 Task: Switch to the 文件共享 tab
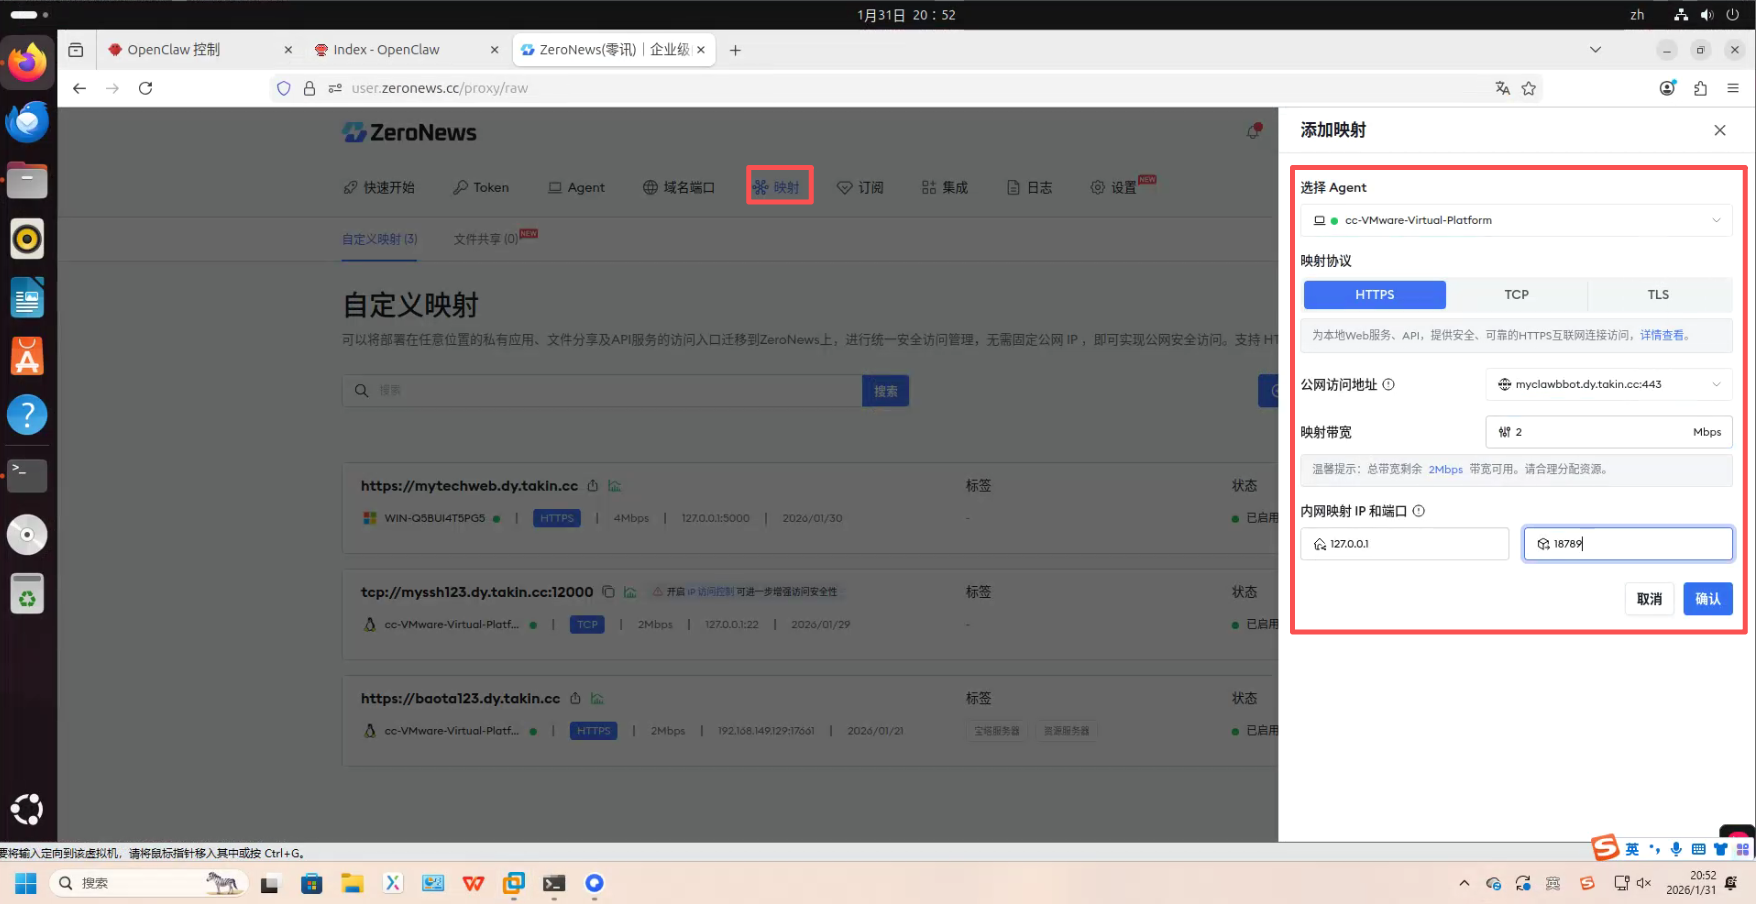(487, 239)
